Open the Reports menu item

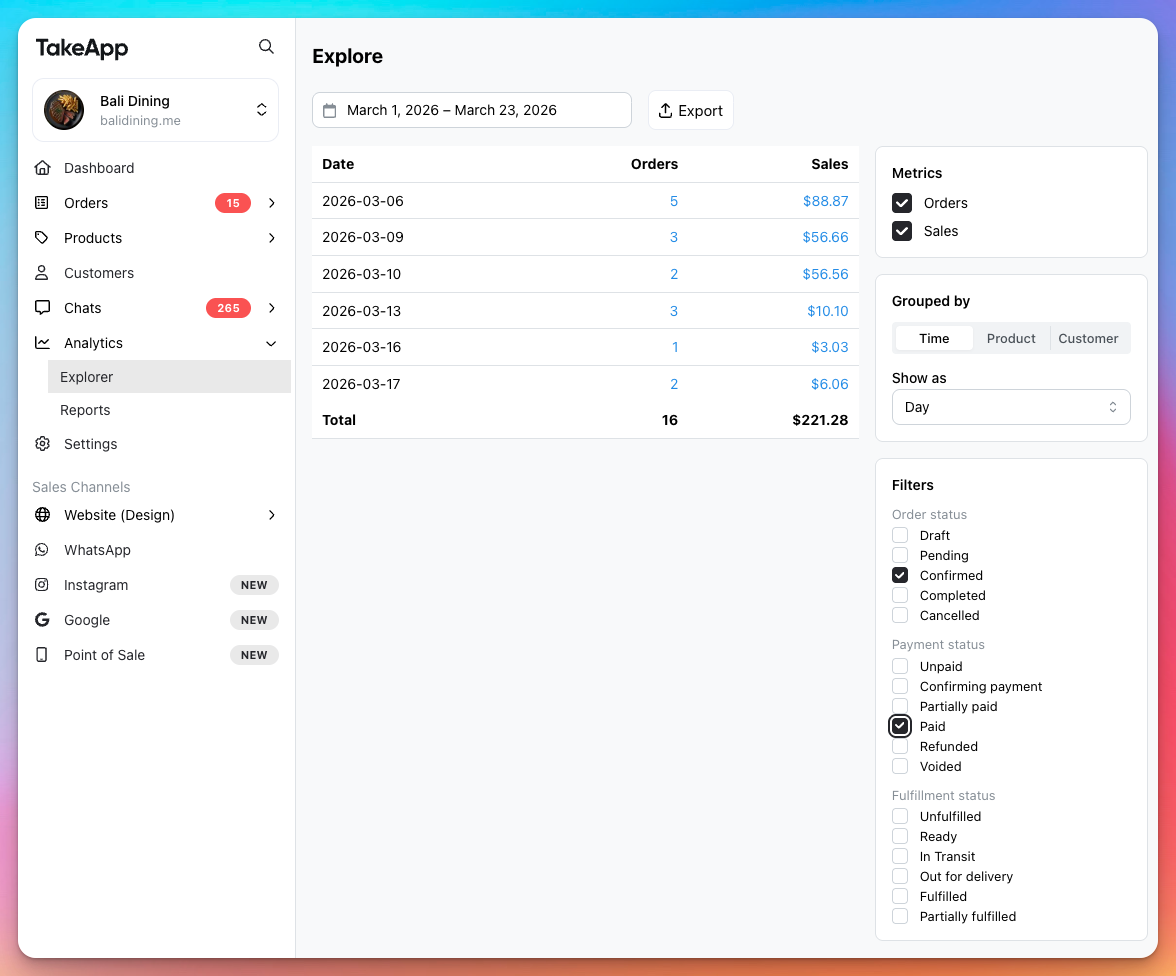pos(85,410)
